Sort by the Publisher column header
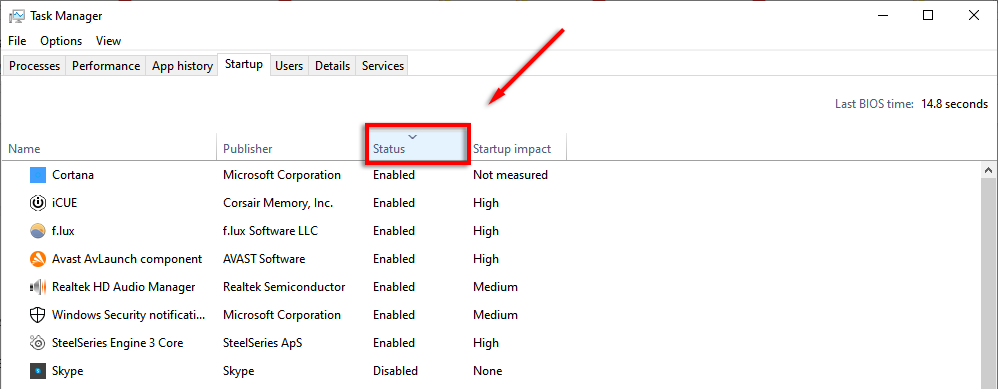This screenshot has width=998, height=389. coord(292,148)
